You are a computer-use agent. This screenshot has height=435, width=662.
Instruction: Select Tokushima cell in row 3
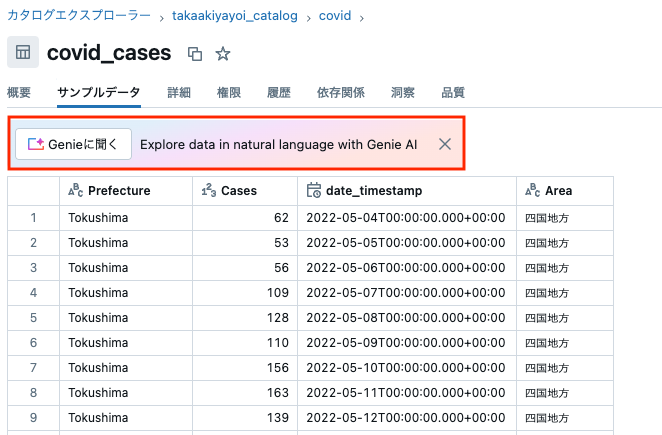pyautogui.click(x=126, y=268)
